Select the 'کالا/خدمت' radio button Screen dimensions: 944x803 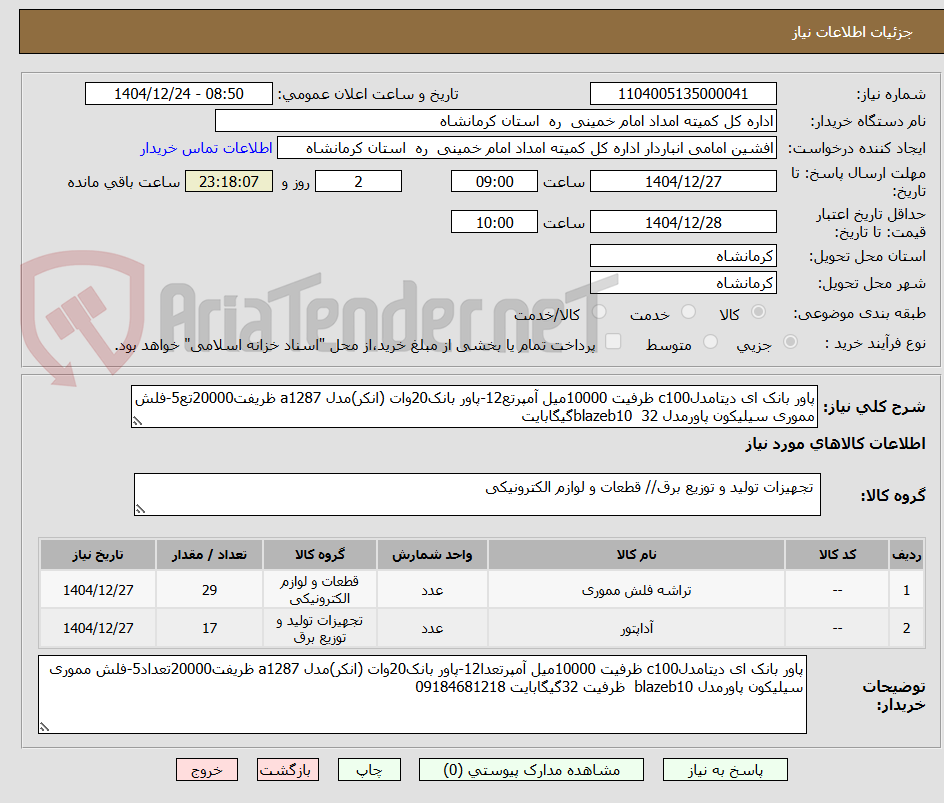(599, 312)
